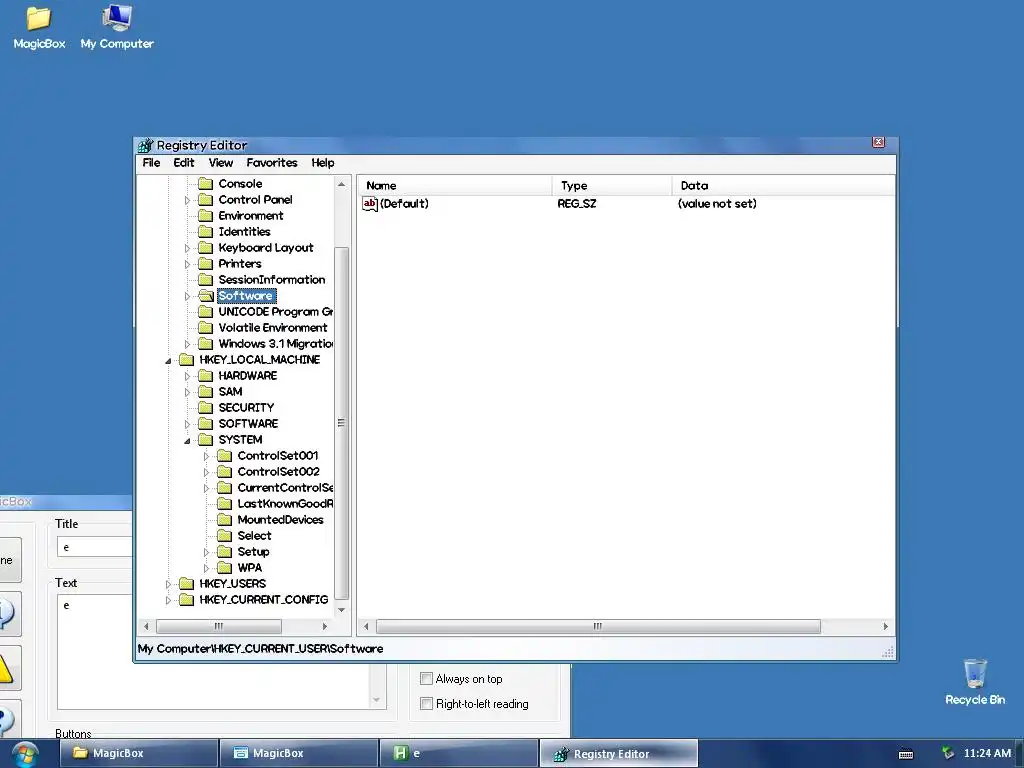
Task: Click the SessionInformation folder icon
Action: (x=206, y=280)
